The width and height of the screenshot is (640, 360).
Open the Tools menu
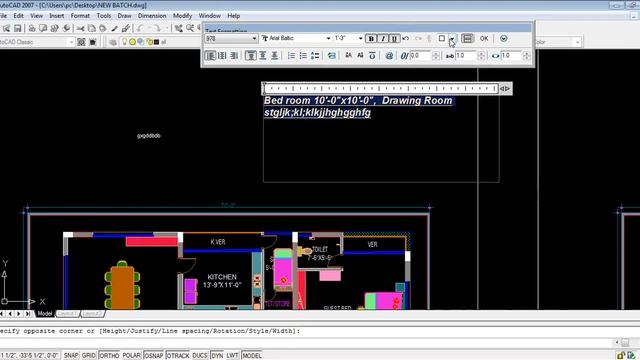104,16
